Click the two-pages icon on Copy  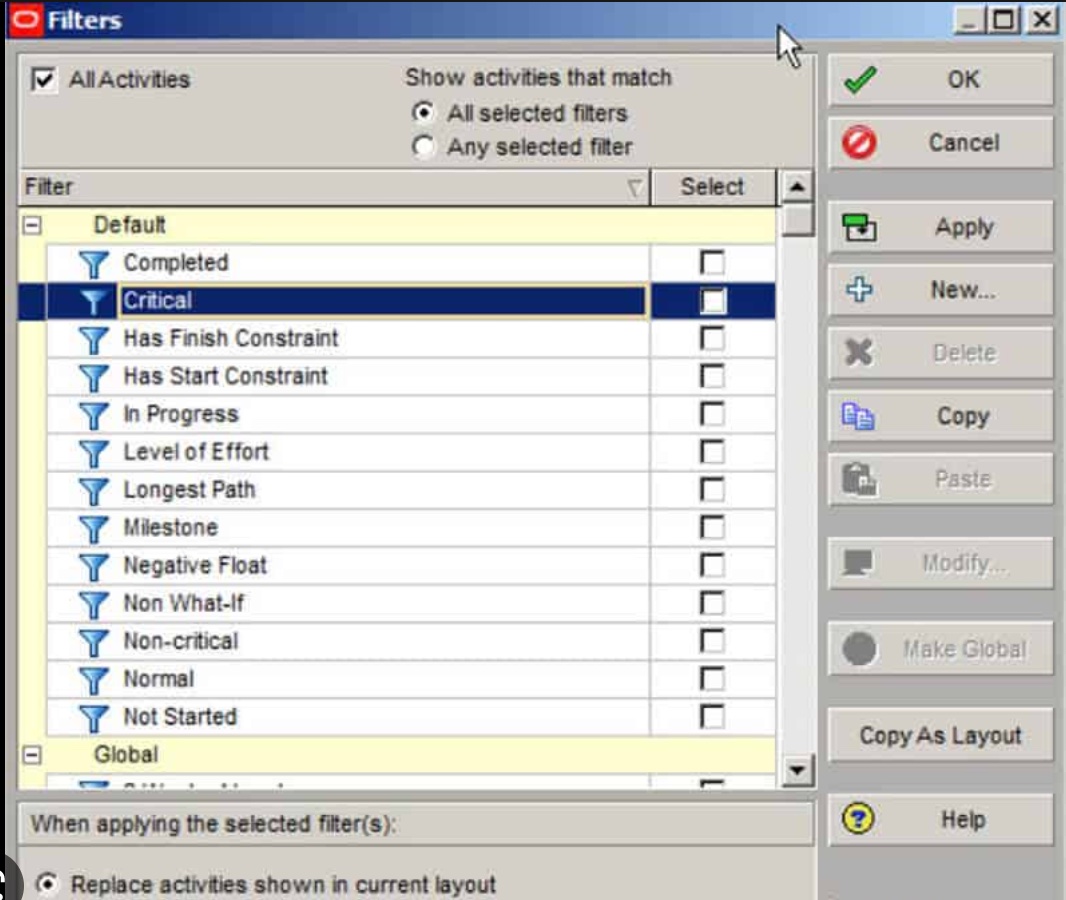click(858, 416)
